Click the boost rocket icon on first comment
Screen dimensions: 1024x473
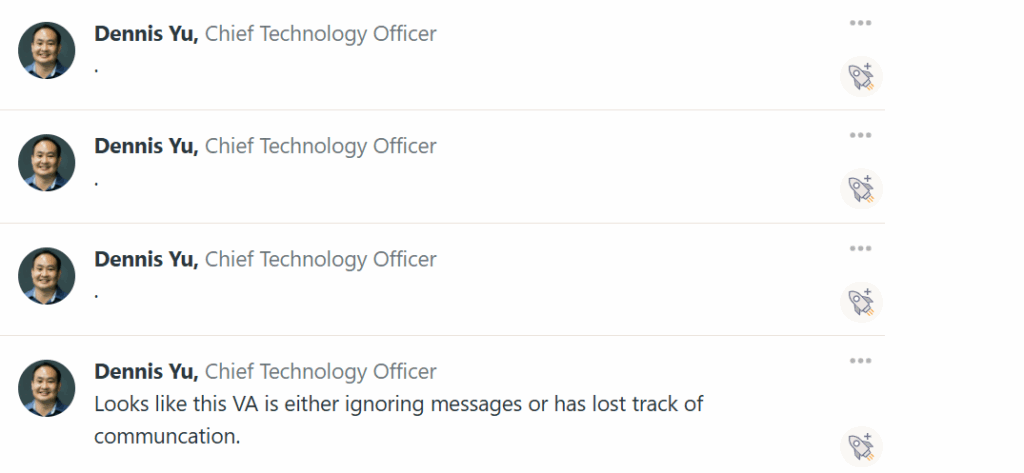861,76
